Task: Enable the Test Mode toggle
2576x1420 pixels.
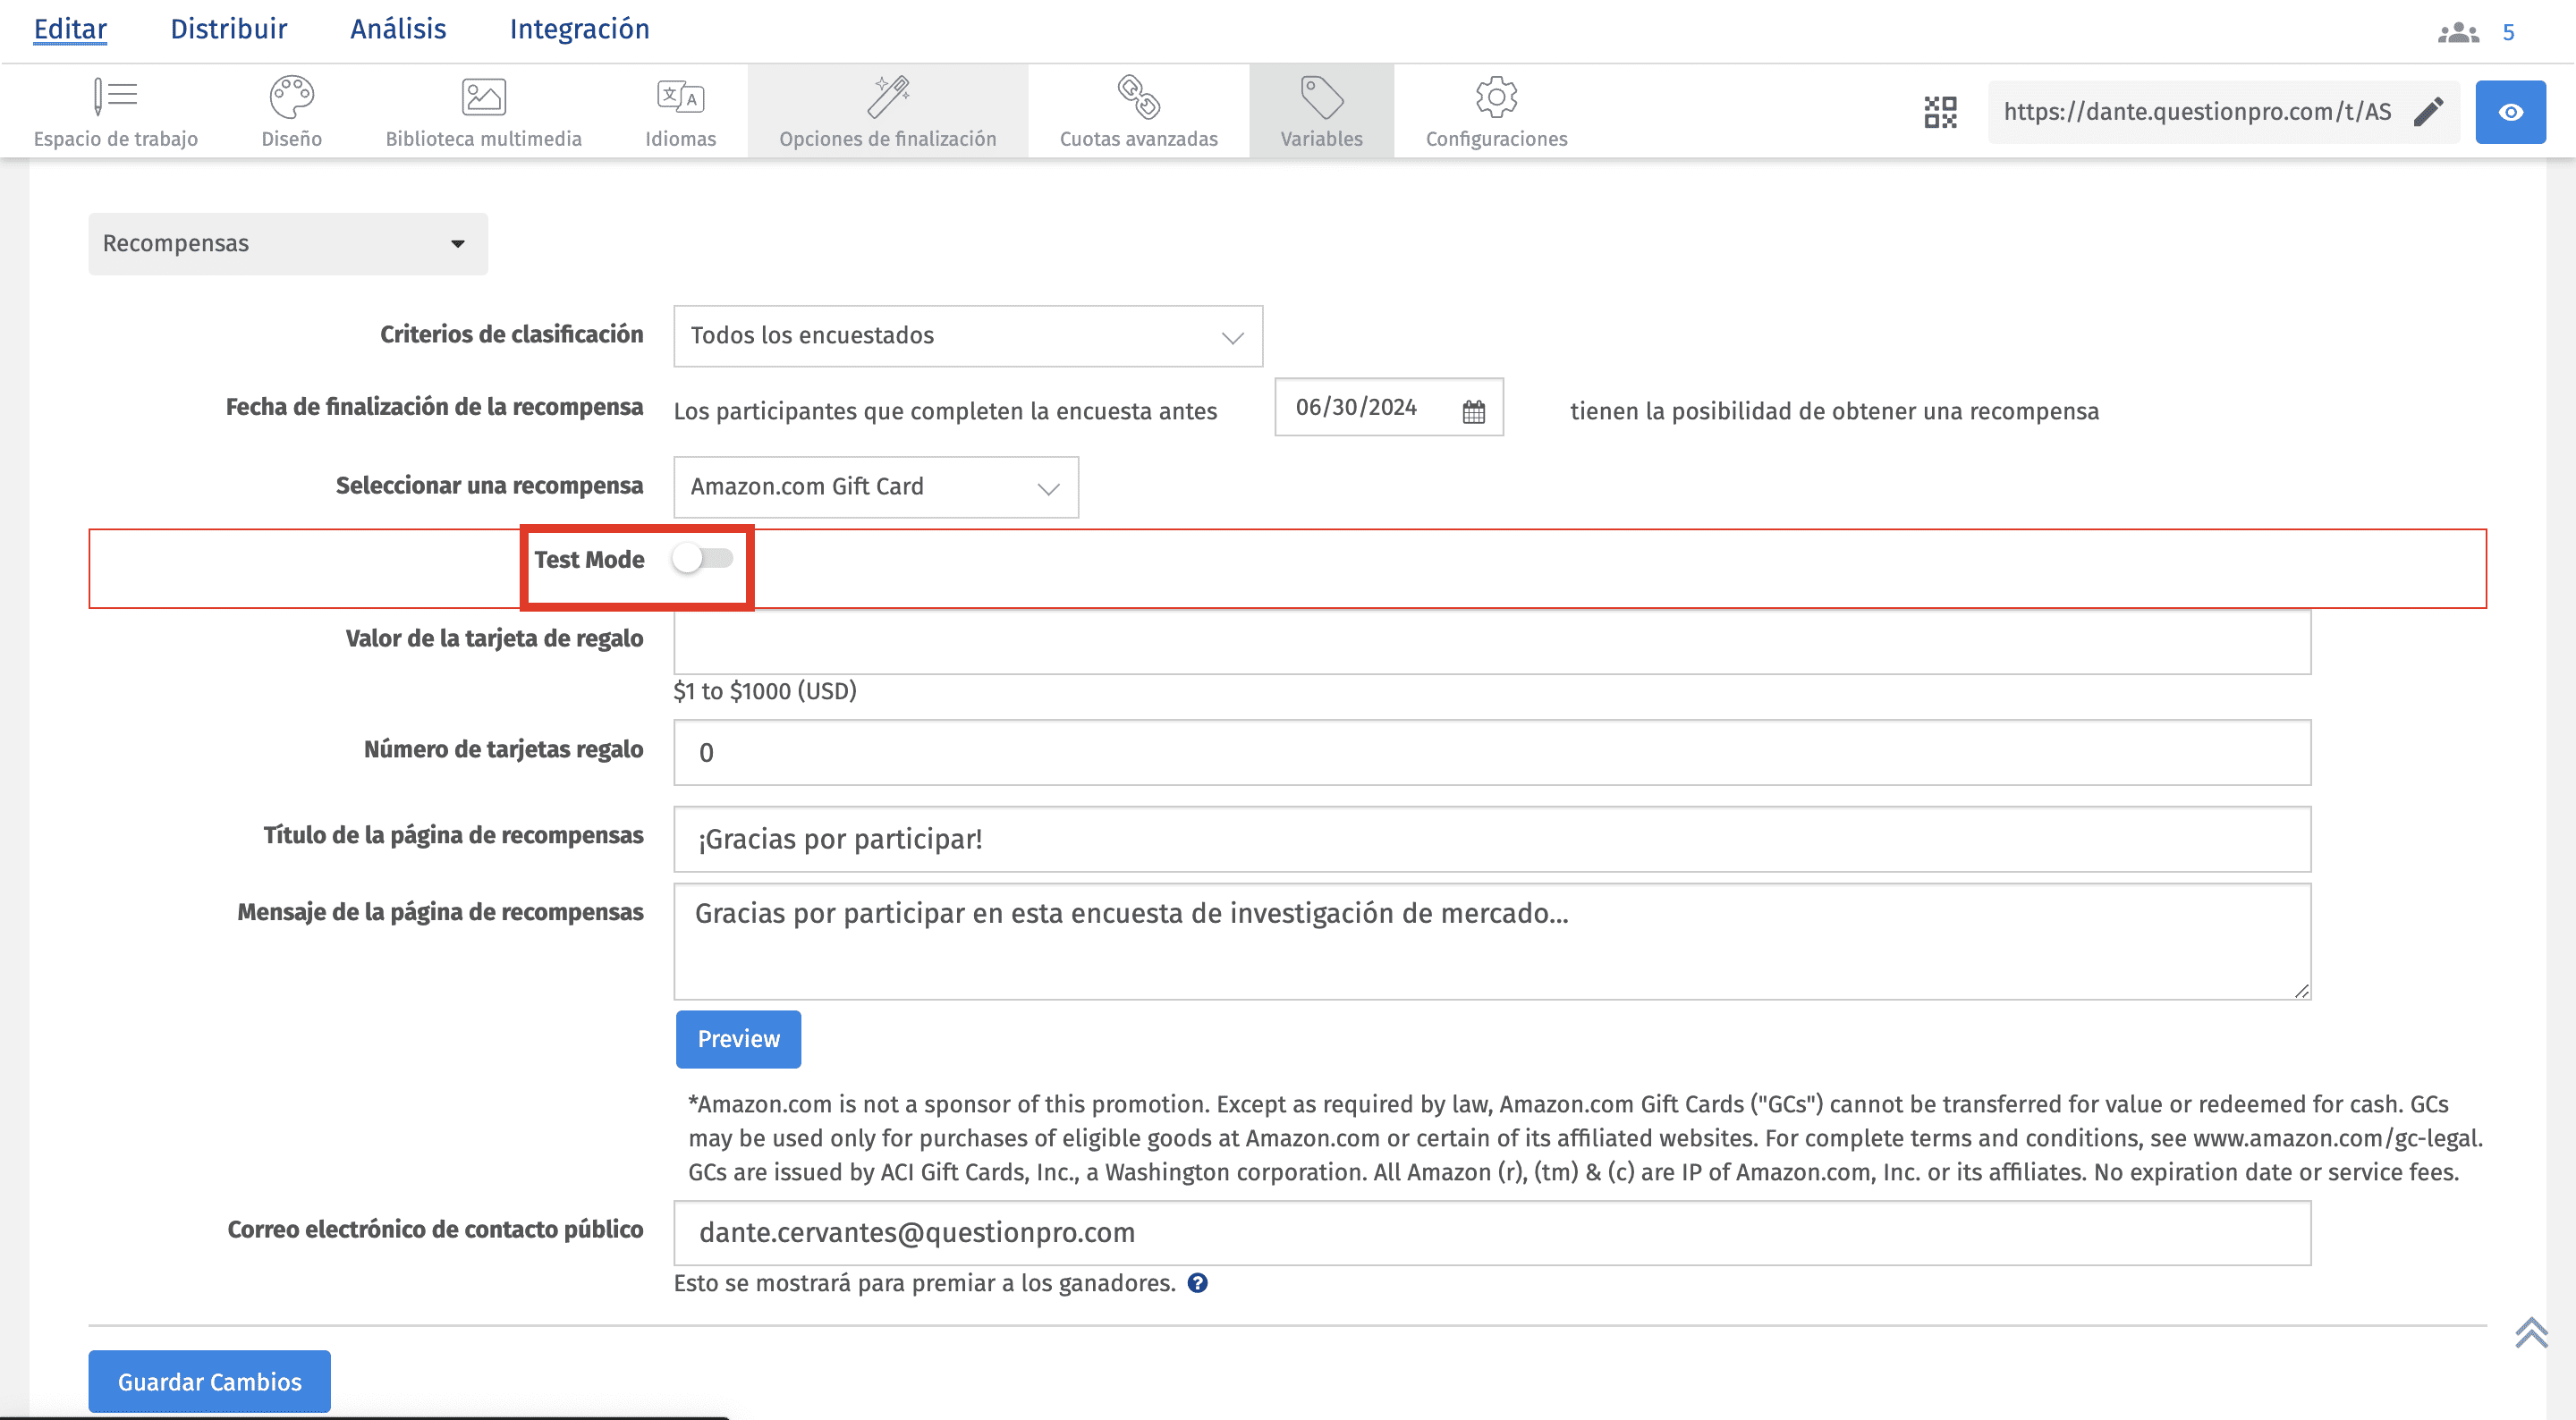Action: click(x=702, y=558)
